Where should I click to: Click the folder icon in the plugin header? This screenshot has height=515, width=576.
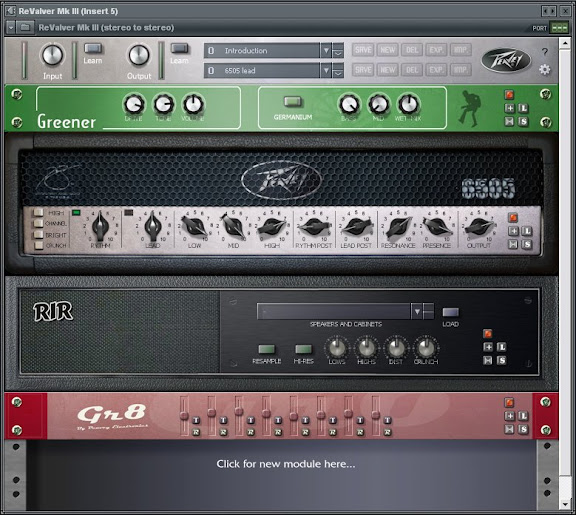(25, 28)
